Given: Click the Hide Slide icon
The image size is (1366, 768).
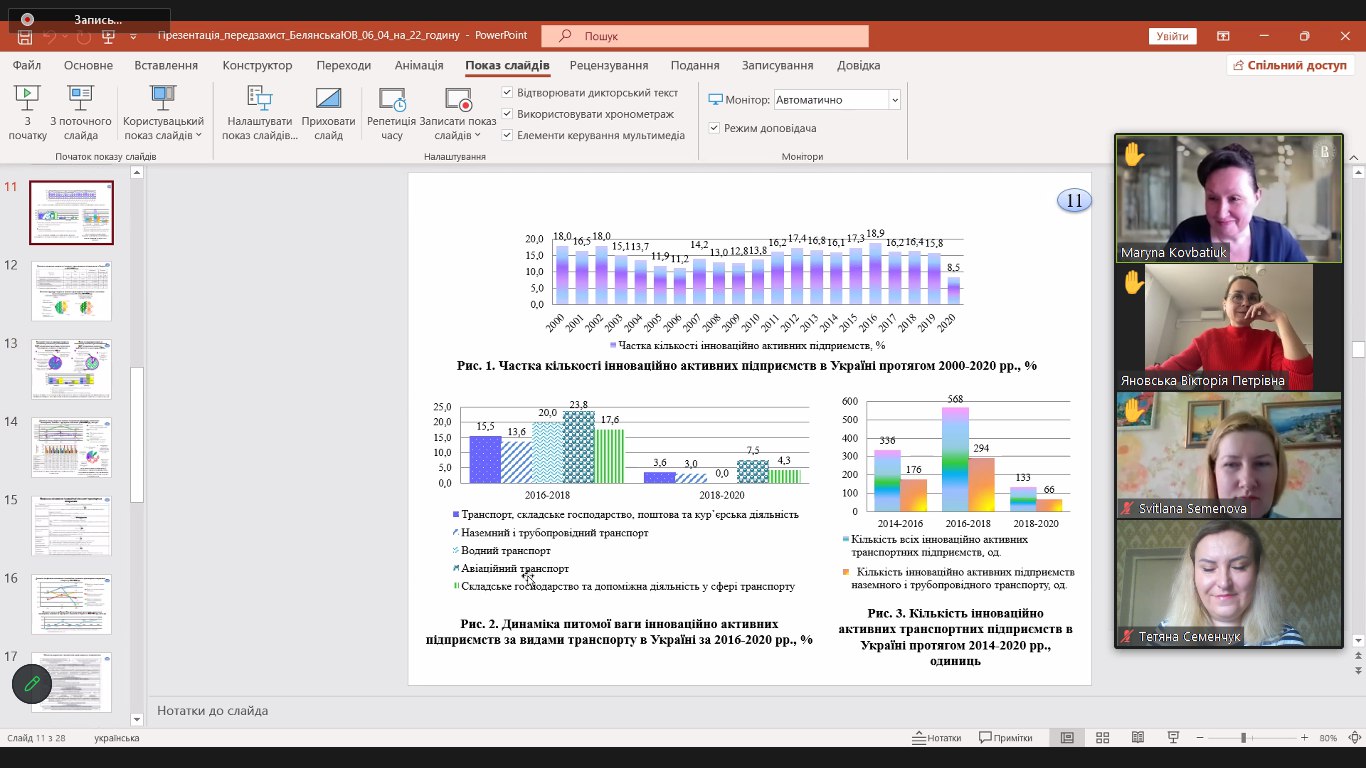Looking at the screenshot, I should (328, 97).
